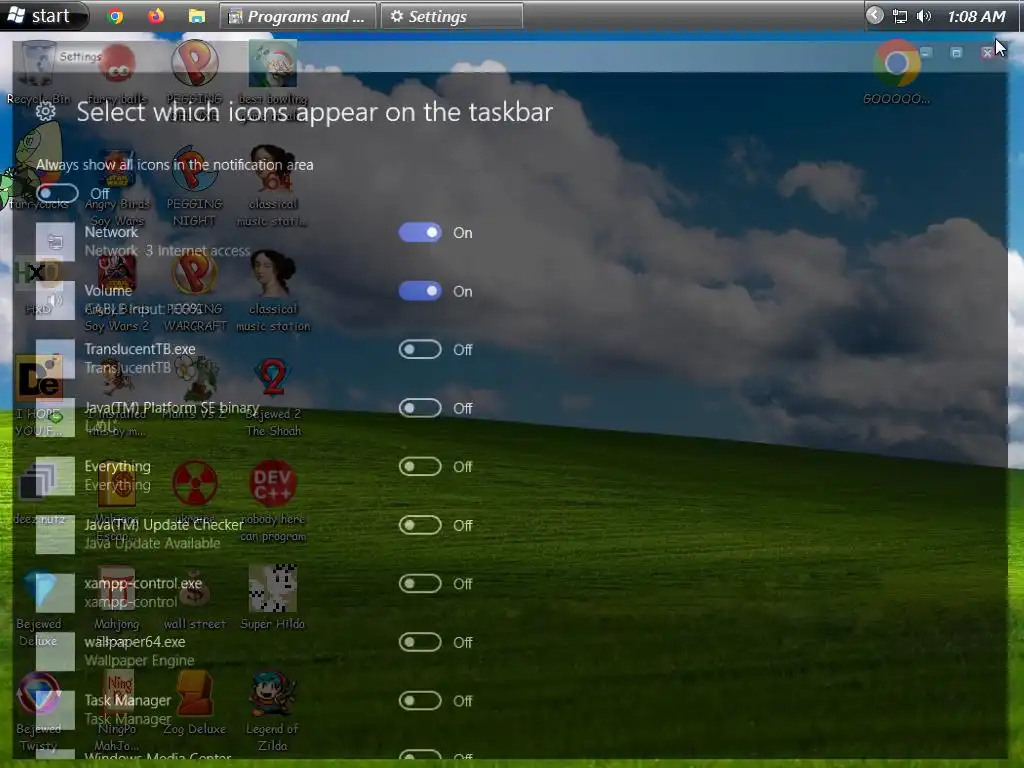Switch on the Task Manager icon toggle
Screen dimensions: 1024x768
click(420, 701)
